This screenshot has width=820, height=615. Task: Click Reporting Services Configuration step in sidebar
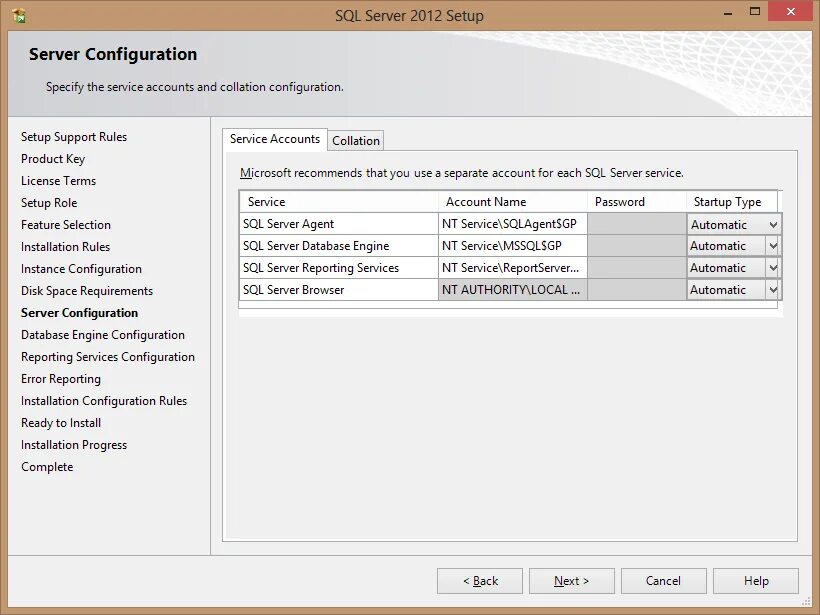click(x=108, y=357)
